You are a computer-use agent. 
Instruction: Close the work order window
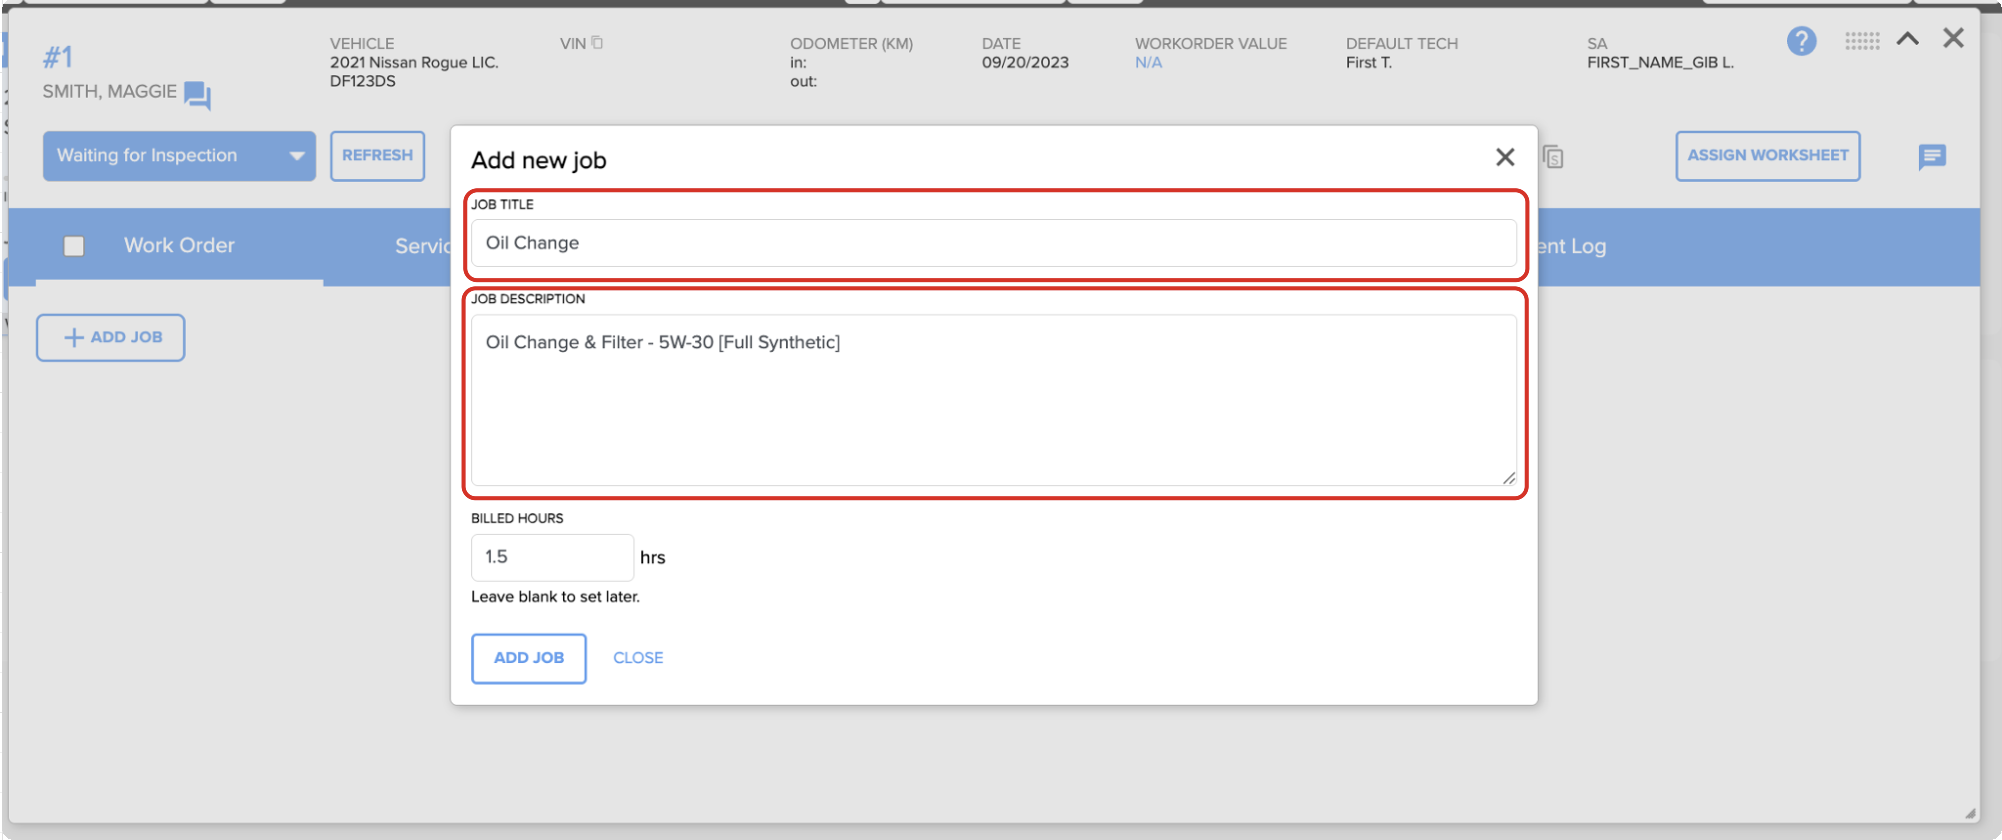(1953, 38)
